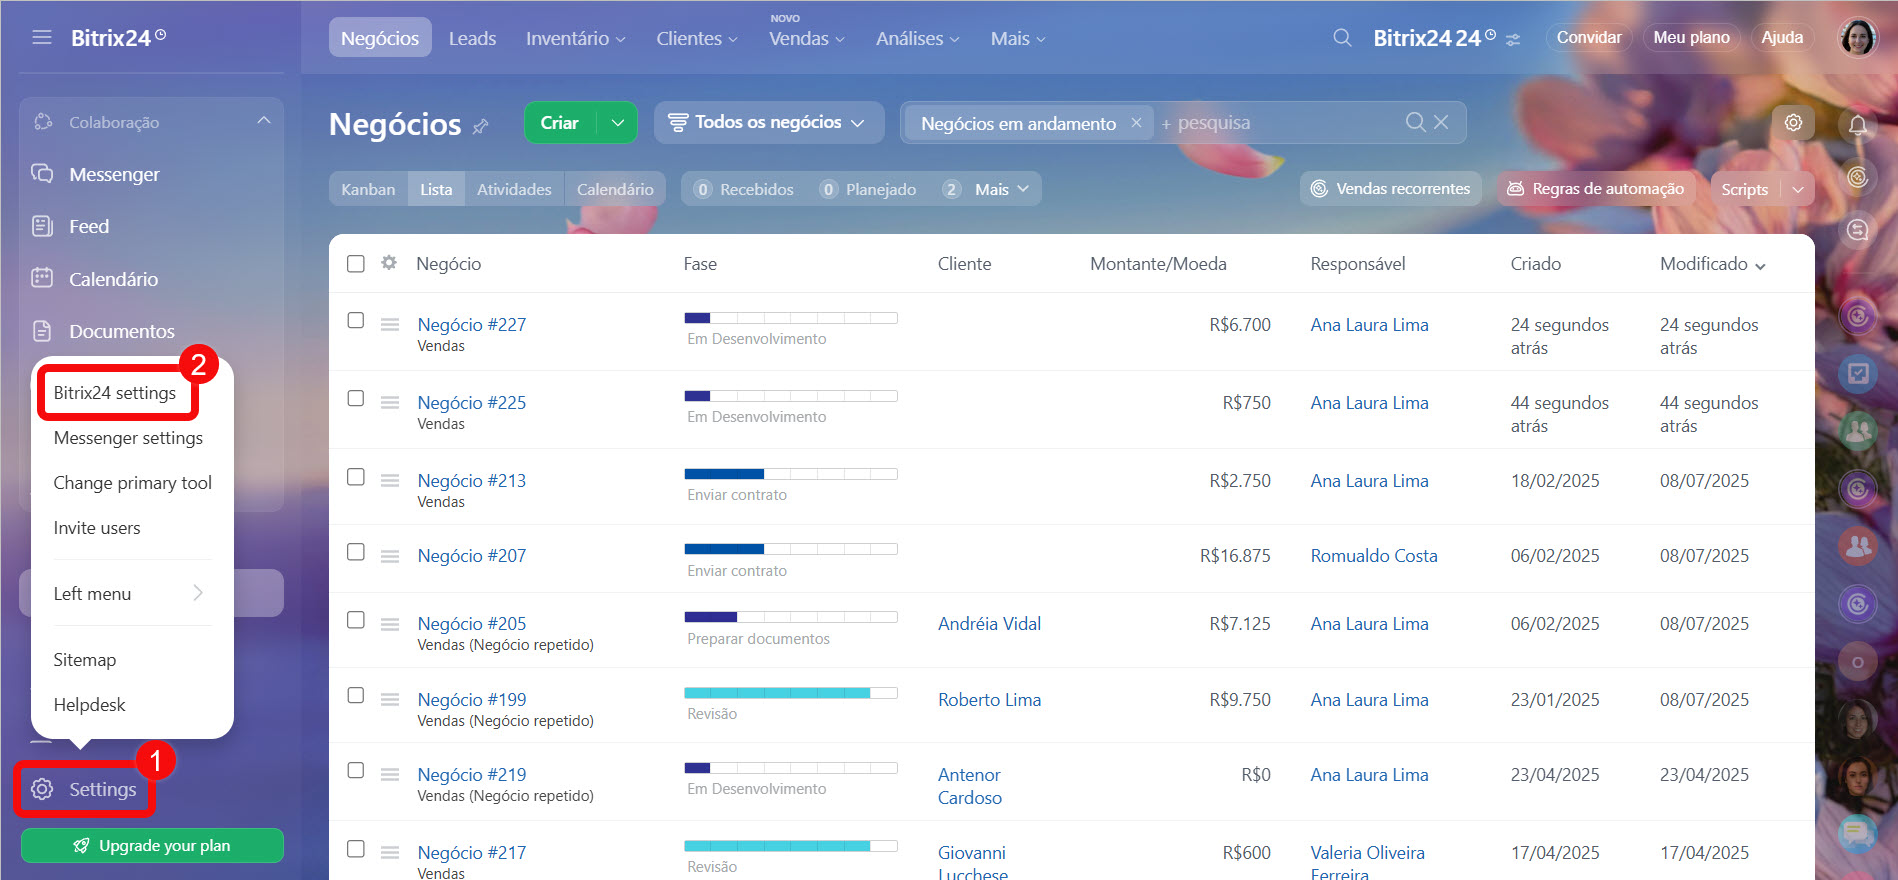
Task: Check the box for Negócio #205
Action: [x=356, y=620]
